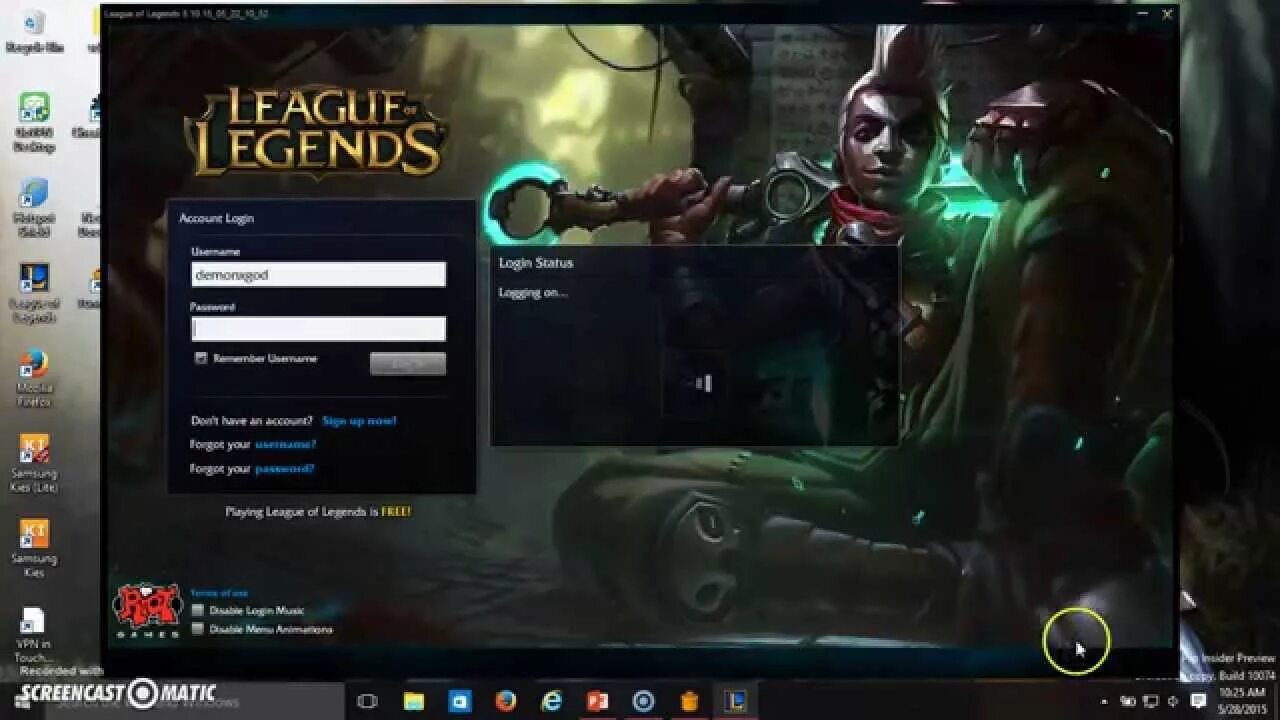This screenshot has width=1280, height=720.
Task: Open the Hotspot Shield desktop shortcut
Action: pos(34,207)
